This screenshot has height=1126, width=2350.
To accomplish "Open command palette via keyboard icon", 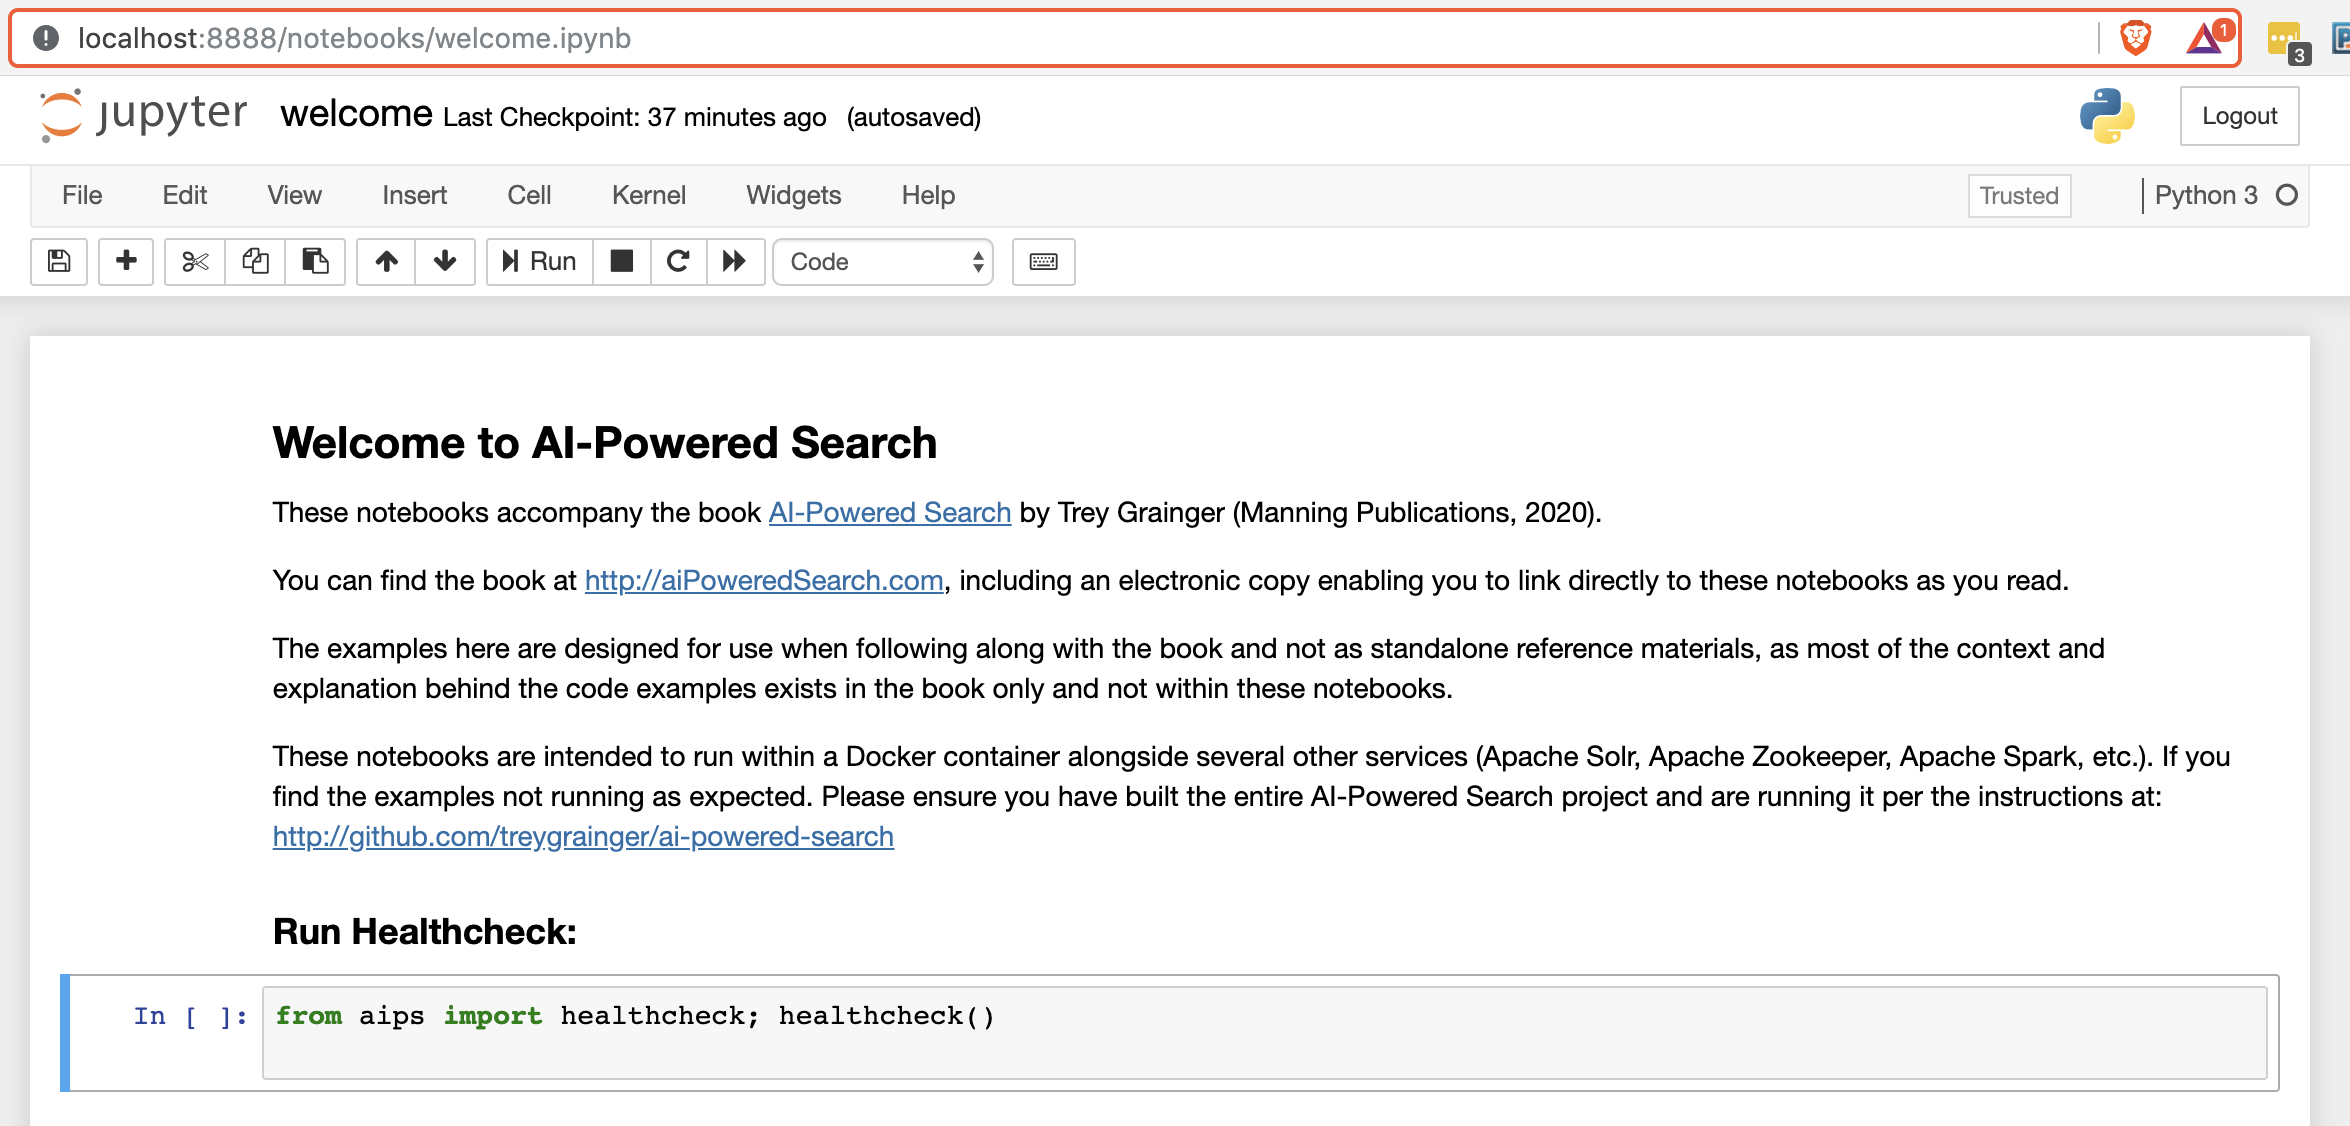I will coord(1043,261).
